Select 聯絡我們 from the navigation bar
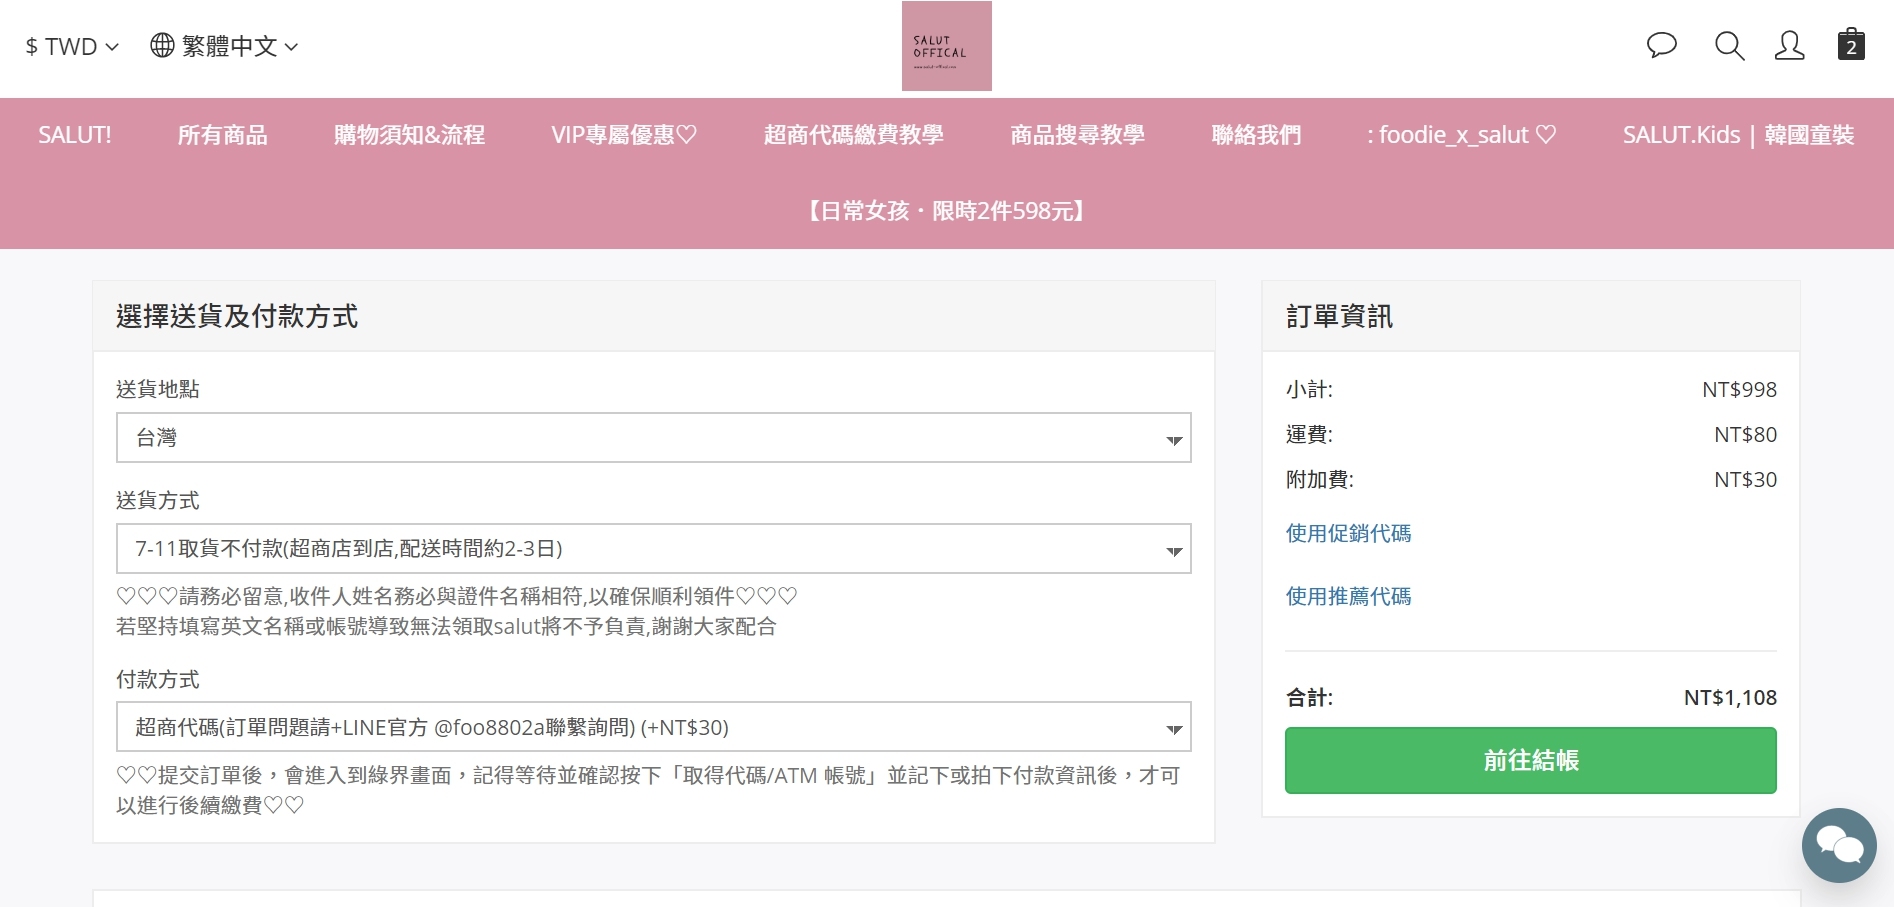The height and width of the screenshot is (907, 1894). coord(1256,135)
